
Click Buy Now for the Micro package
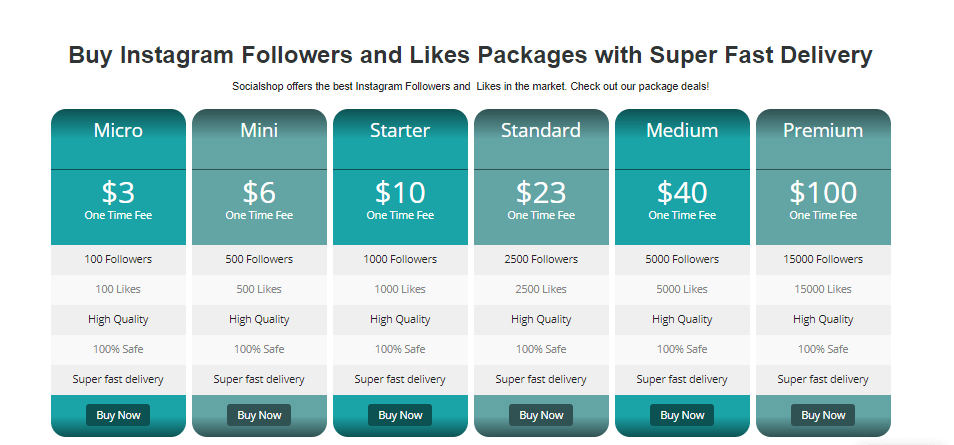pos(118,415)
